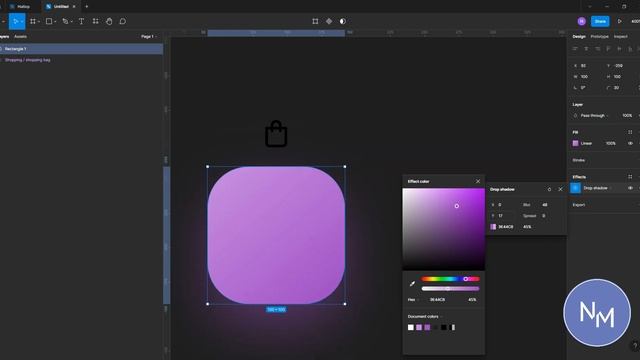This screenshot has height=360, width=640.
Task: Open the Frame tool dropdown arrow
Action: click(39, 22)
